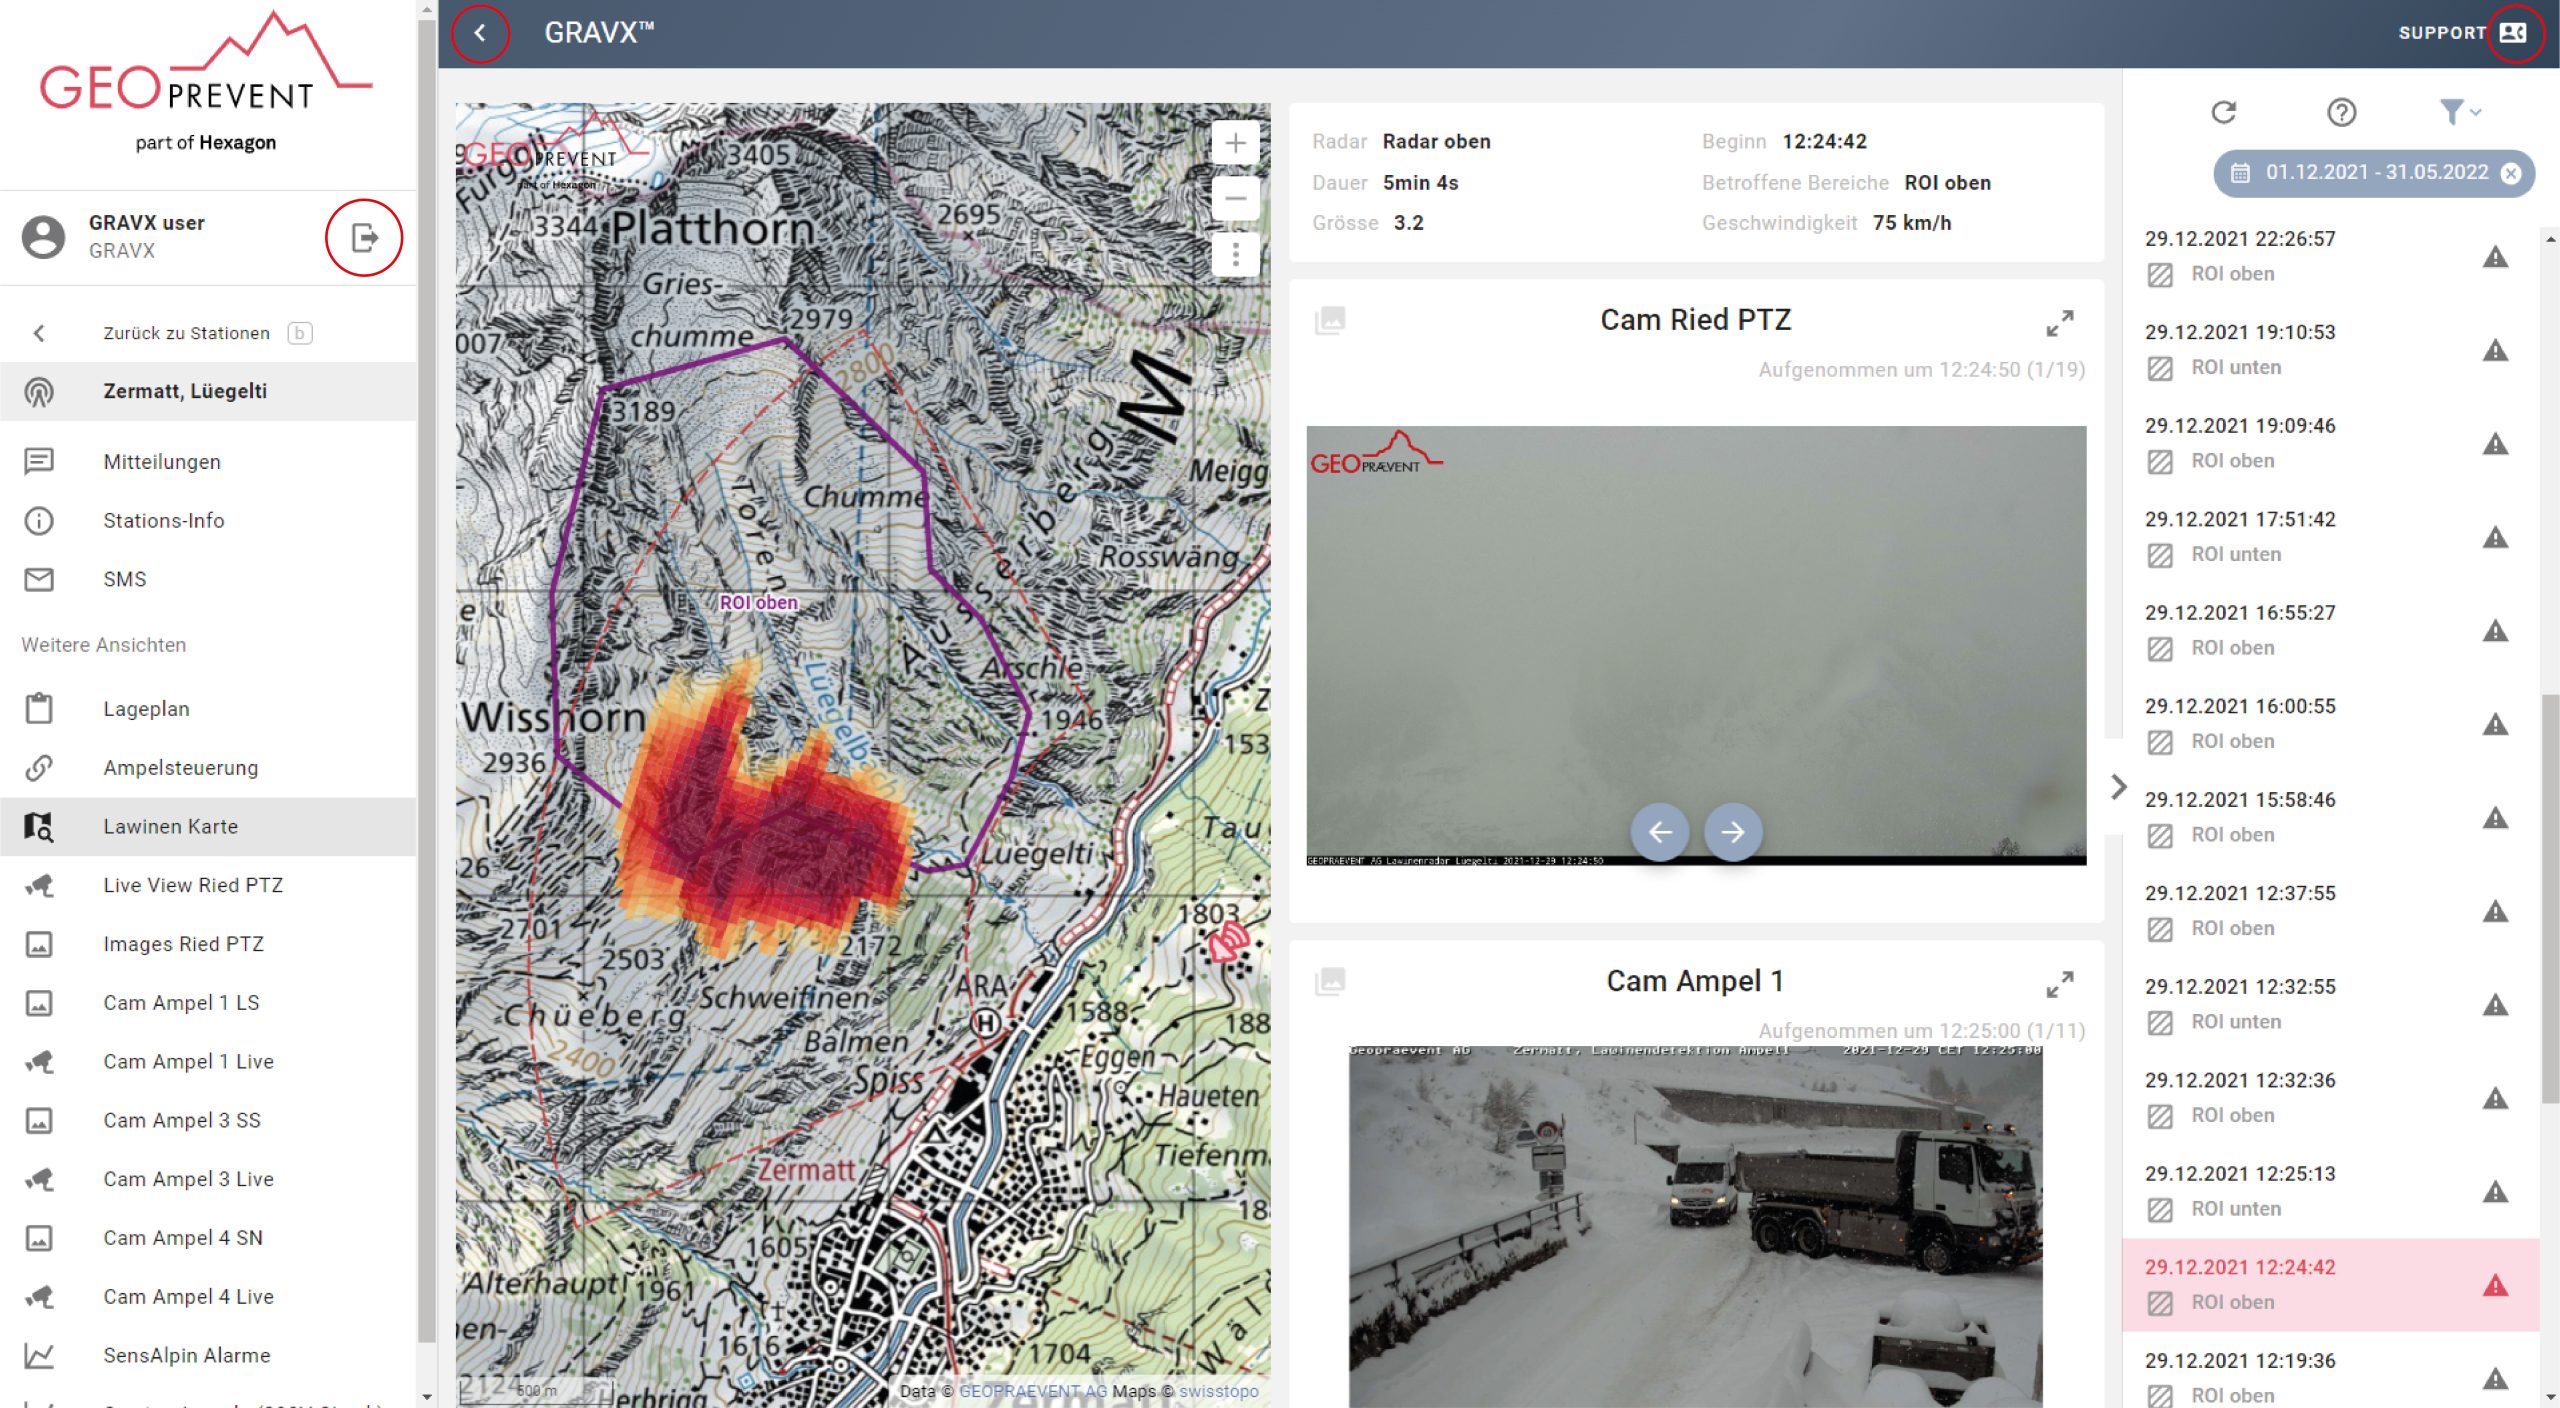Open SensAlpin Alarme view
This screenshot has height=1408, width=2560.
coord(208,1356)
